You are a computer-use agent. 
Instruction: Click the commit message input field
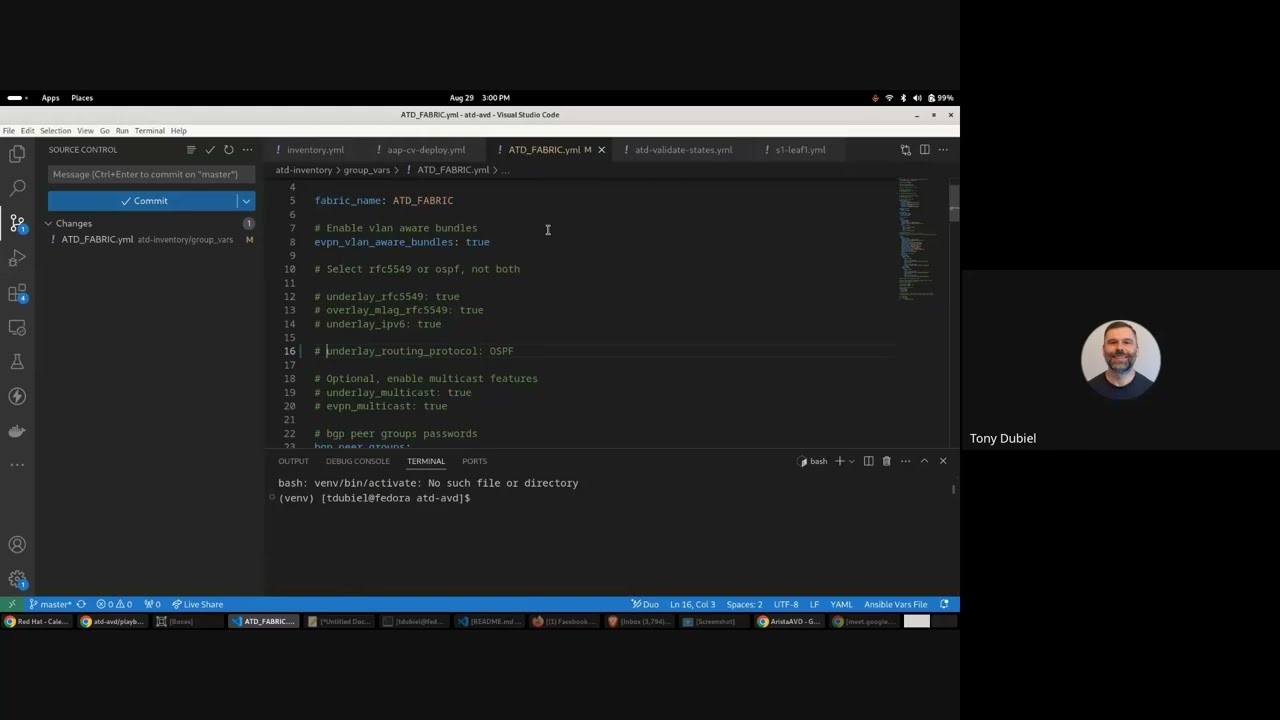click(151, 175)
